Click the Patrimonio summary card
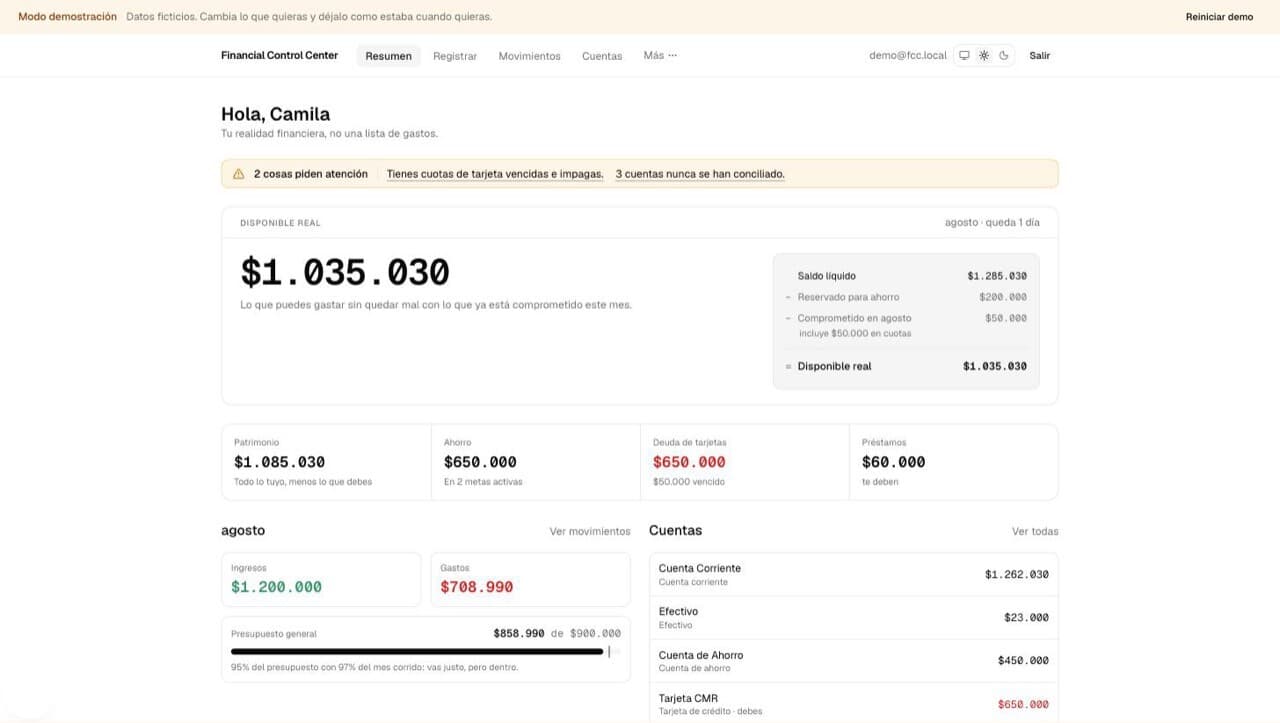 pos(326,462)
